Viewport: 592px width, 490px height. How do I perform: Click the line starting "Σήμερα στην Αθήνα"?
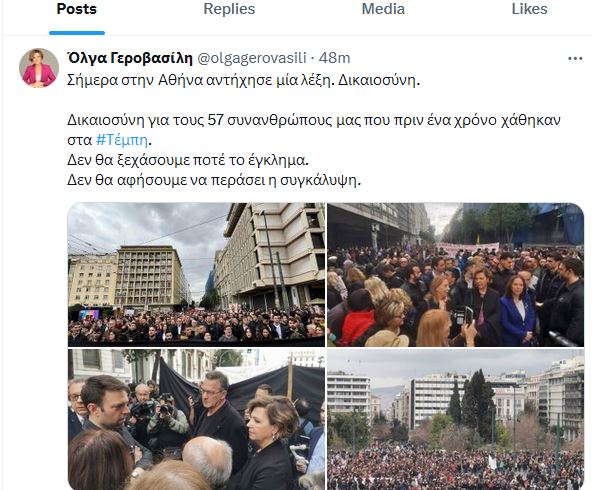(244, 80)
